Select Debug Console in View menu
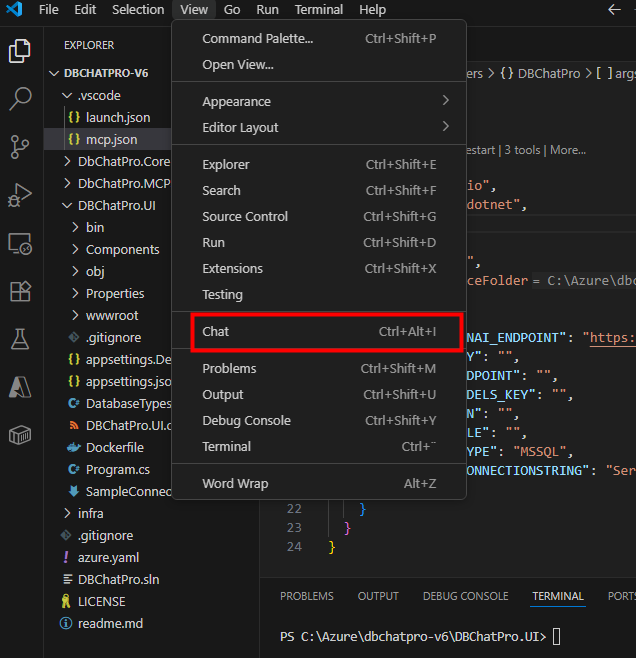The height and width of the screenshot is (658, 636). point(319,420)
